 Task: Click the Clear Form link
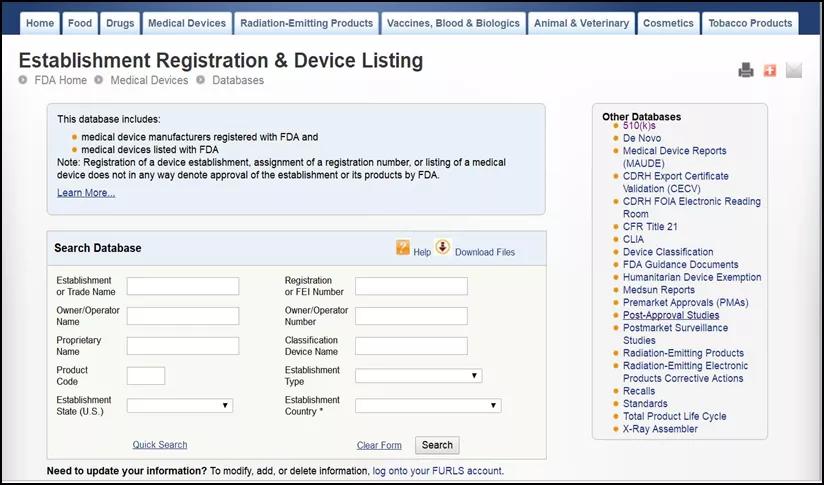click(x=379, y=445)
